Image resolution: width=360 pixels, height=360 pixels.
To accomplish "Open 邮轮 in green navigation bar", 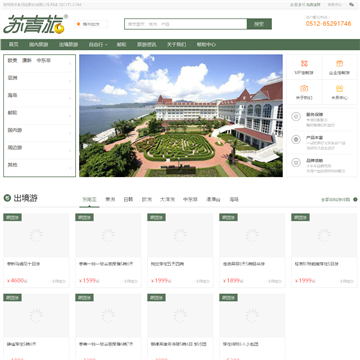I will click(121, 44).
